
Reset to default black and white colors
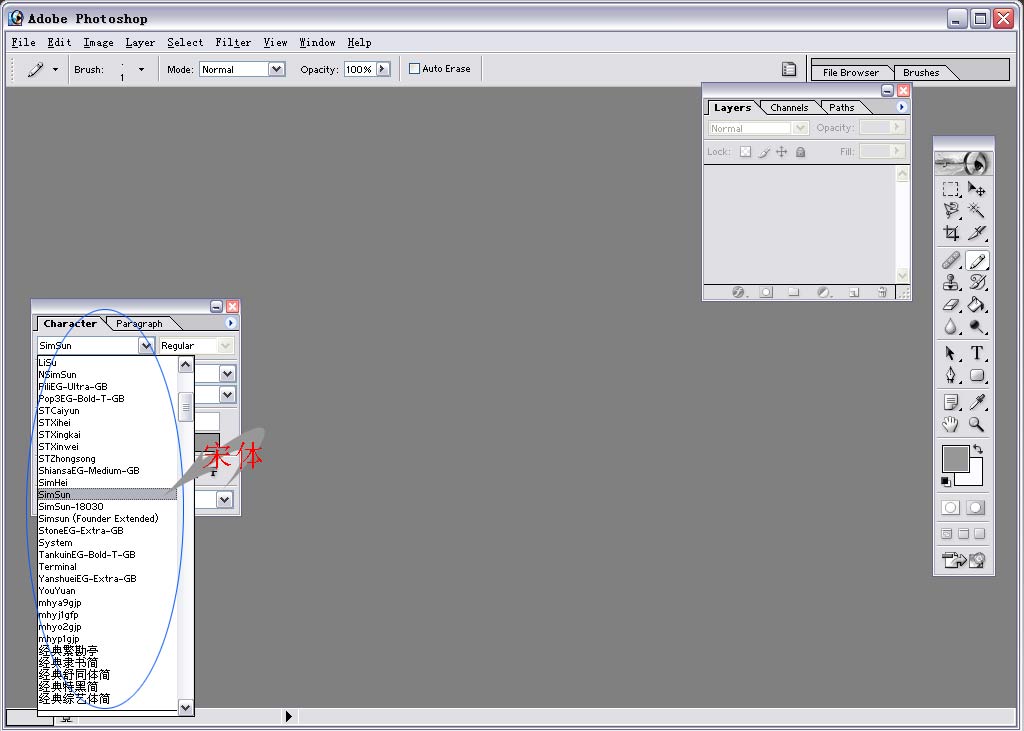pyautogui.click(x=946, y=482)
